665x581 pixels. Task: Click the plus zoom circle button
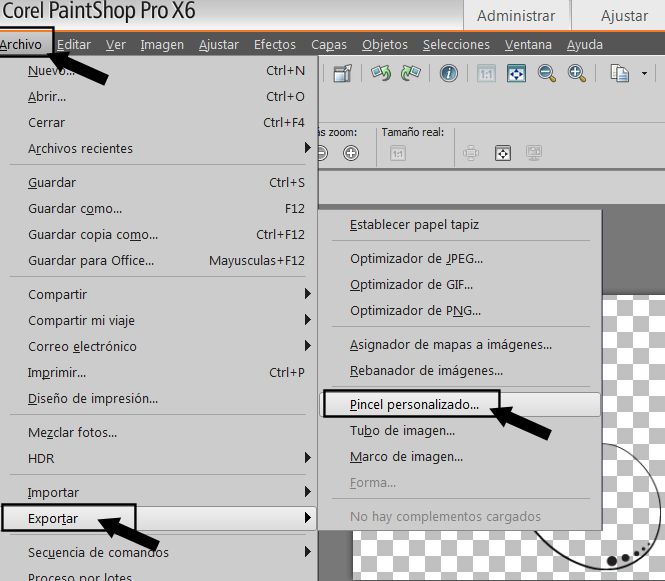point(351,153)
